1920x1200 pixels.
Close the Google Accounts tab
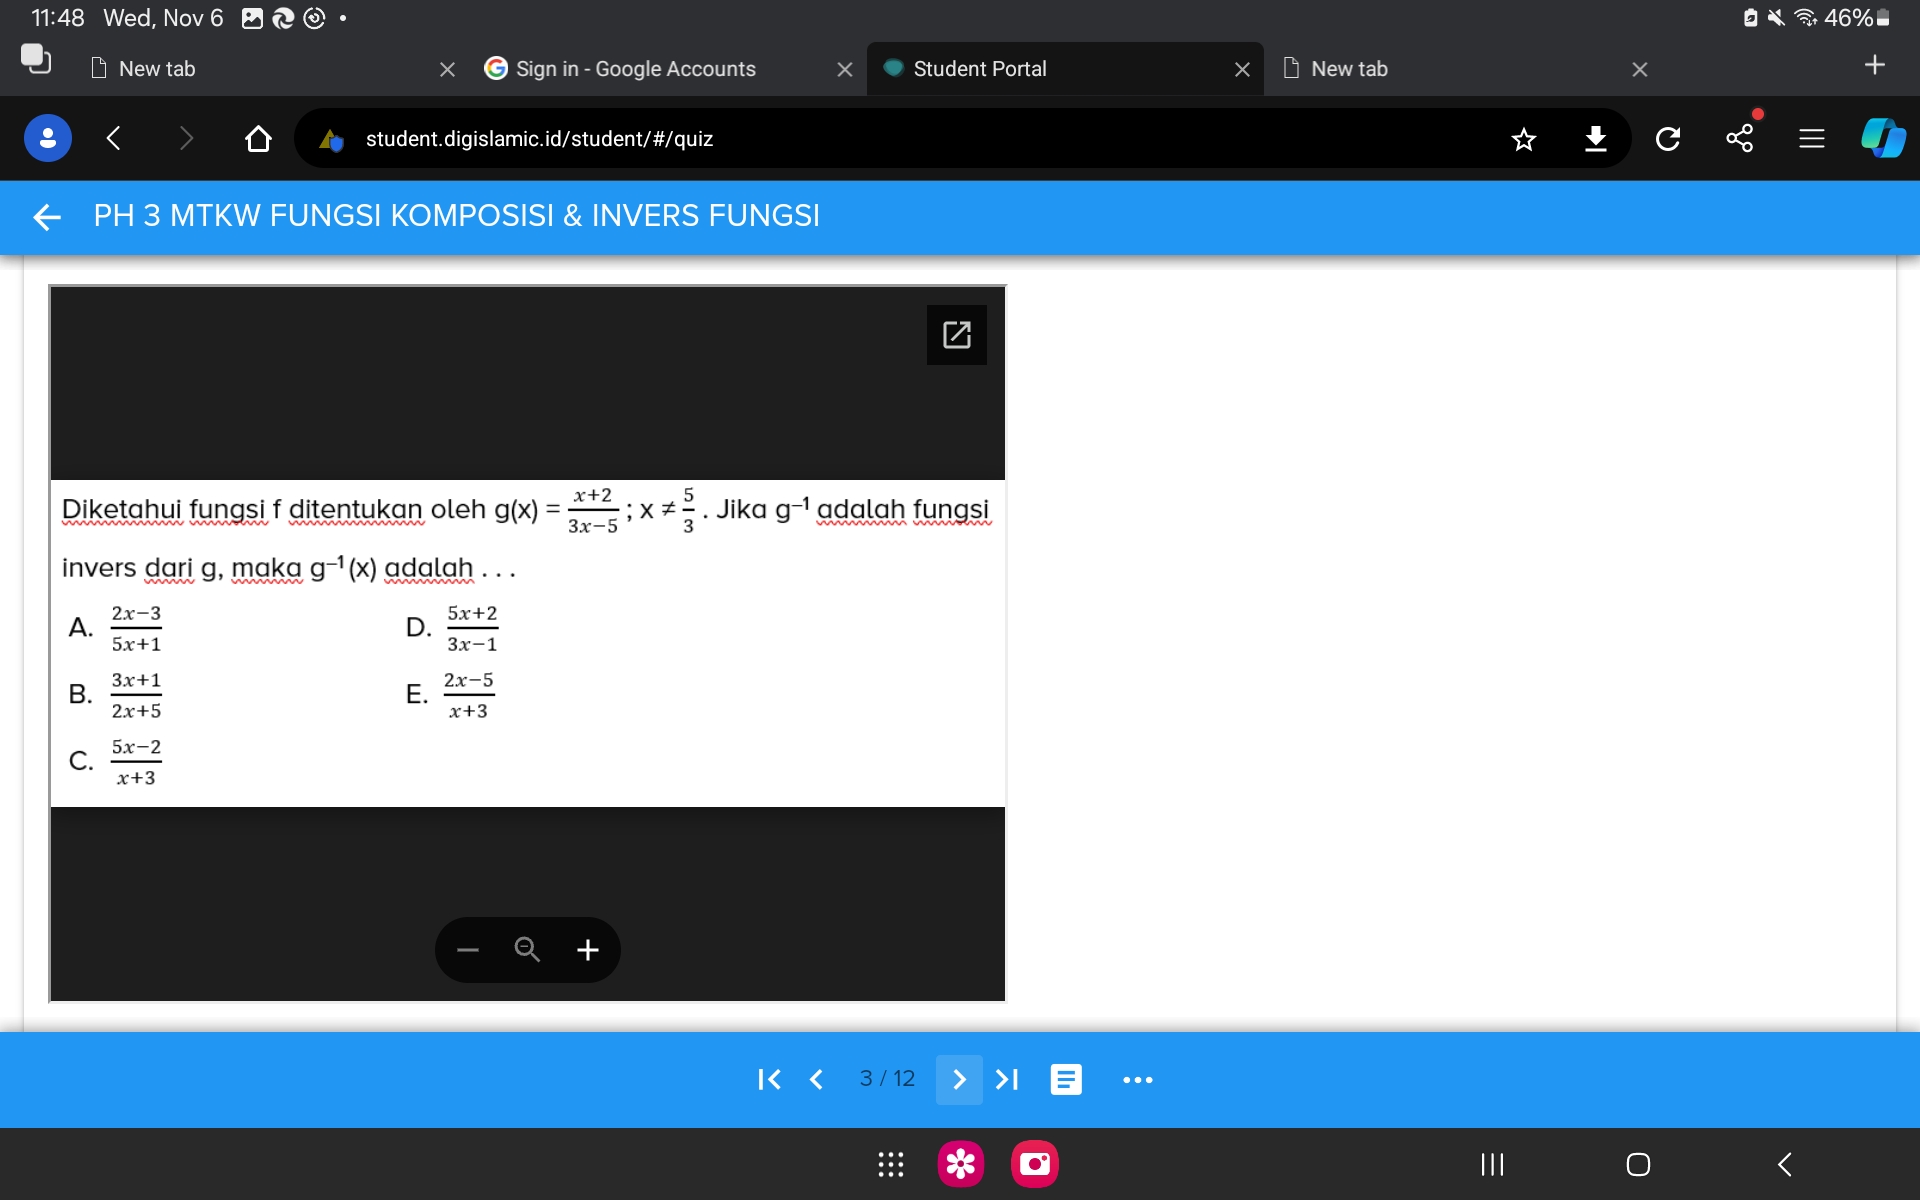845,69
